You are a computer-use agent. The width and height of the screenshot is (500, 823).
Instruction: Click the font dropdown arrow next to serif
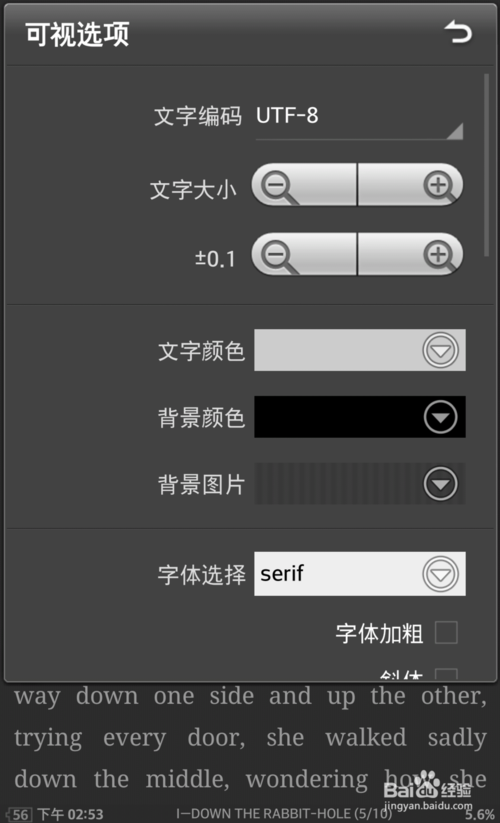point(440,574)
